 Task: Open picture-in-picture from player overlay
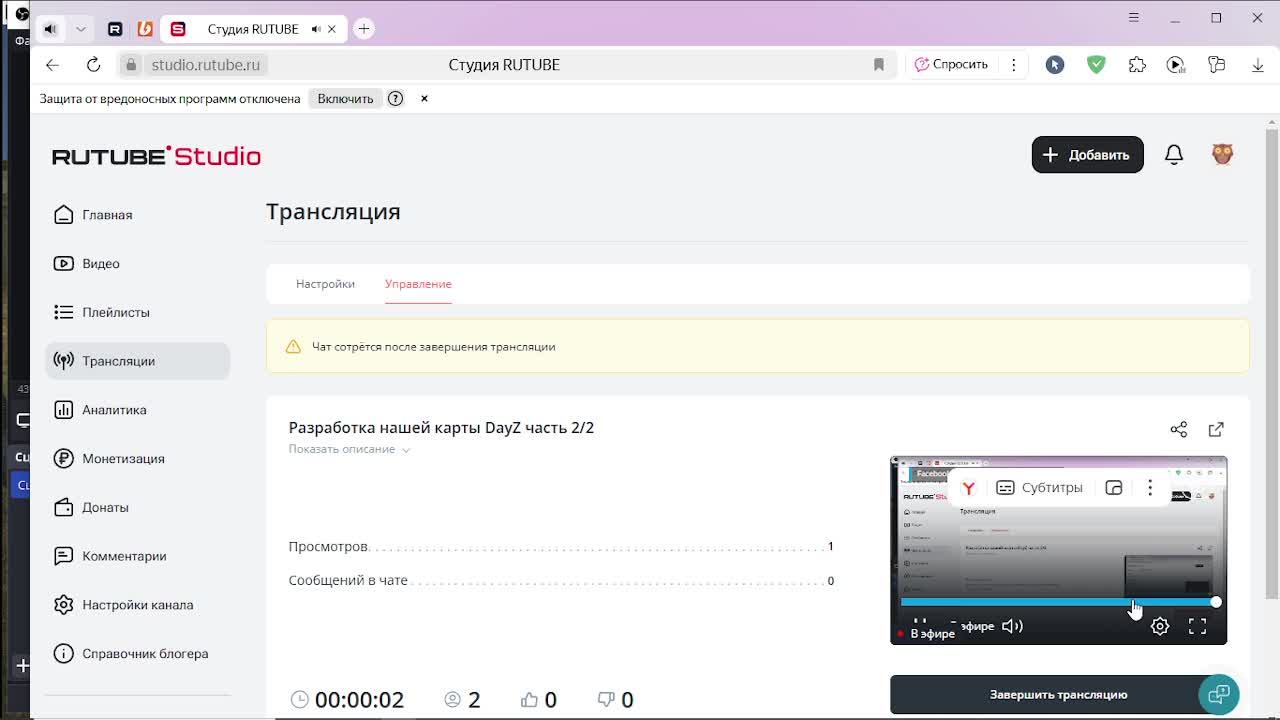tap(1114, 488)
